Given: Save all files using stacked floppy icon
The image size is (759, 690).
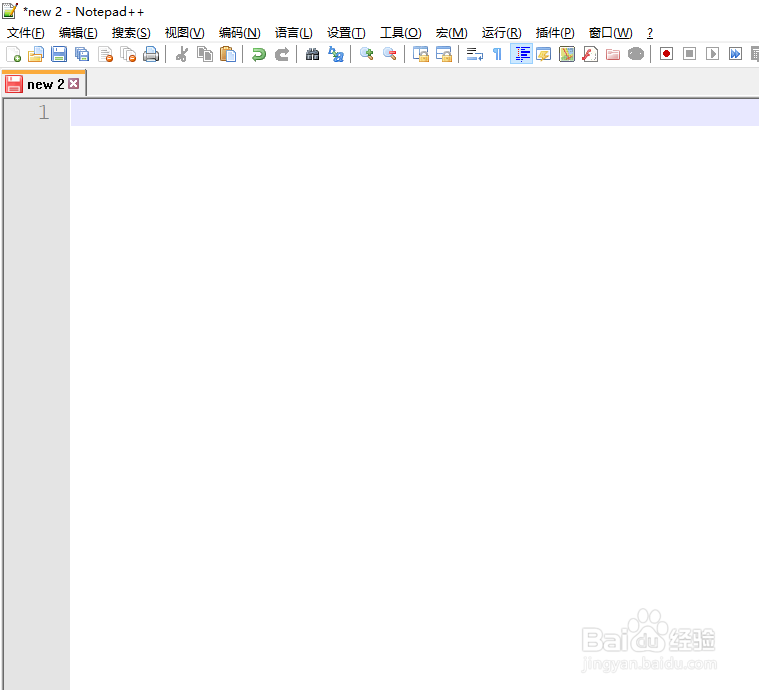Looking at the screenshot, I should tap(82, 54).
